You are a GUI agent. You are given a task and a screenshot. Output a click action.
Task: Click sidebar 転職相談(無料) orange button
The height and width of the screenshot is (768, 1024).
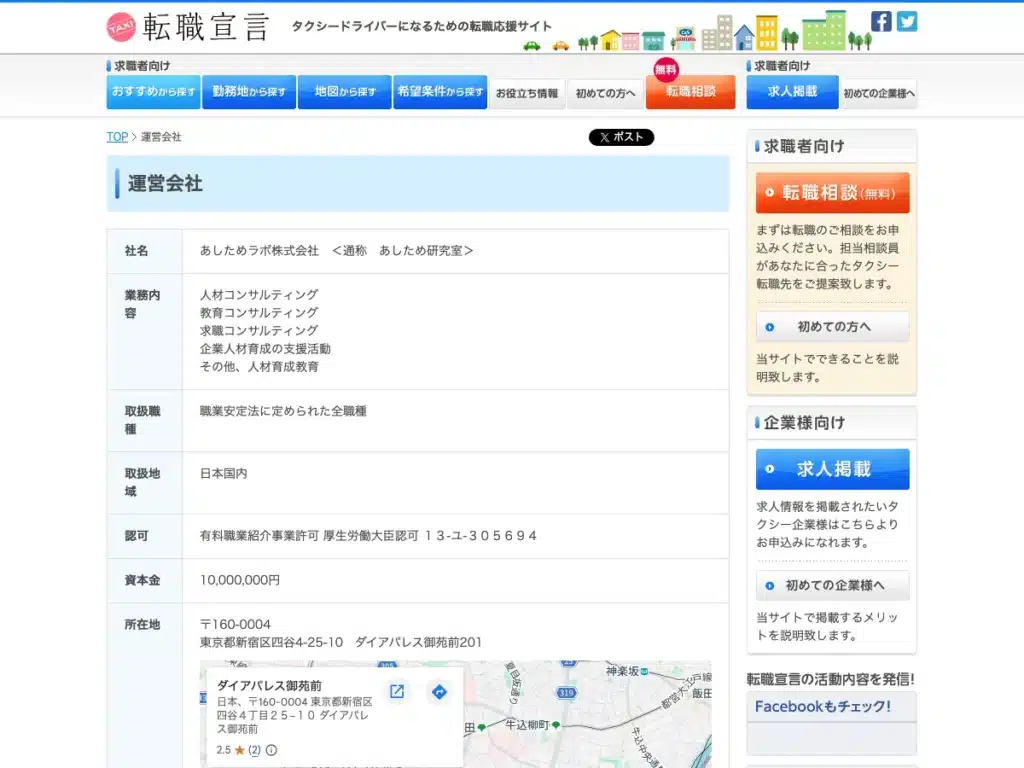pos(833,193)
